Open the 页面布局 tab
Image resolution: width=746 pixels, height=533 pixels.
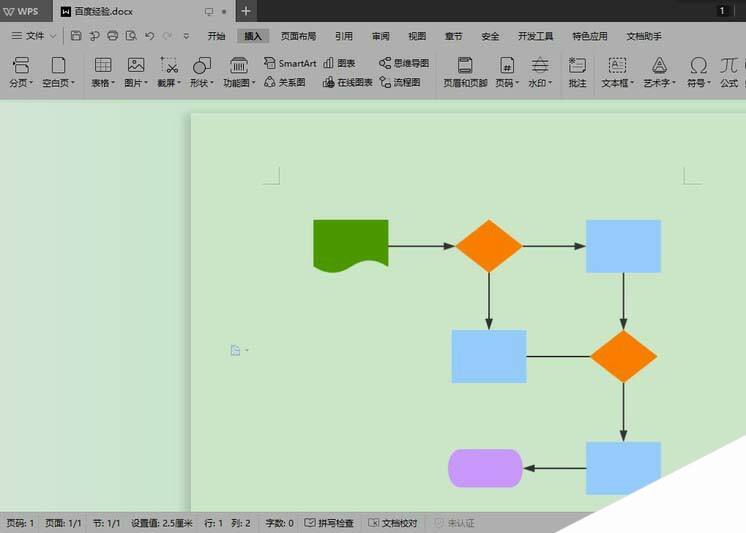click(298, 36)
